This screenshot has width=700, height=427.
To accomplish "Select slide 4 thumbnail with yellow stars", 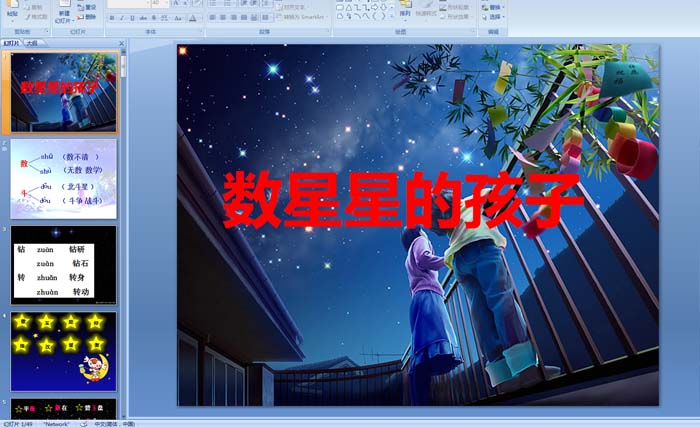I will click(x=64, y=352).
